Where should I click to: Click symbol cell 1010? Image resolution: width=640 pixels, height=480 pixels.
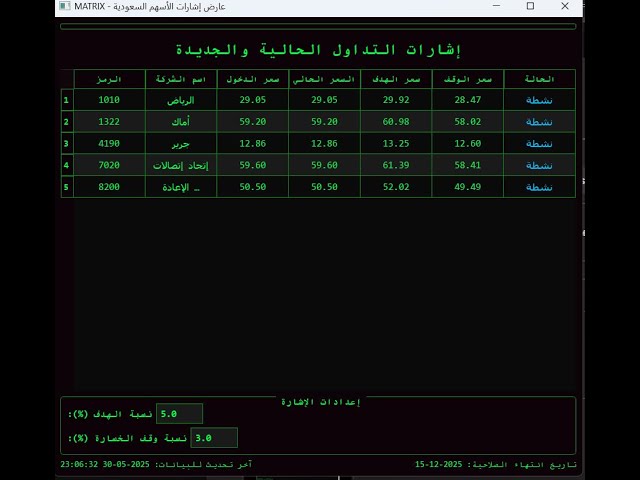point(109,100)
